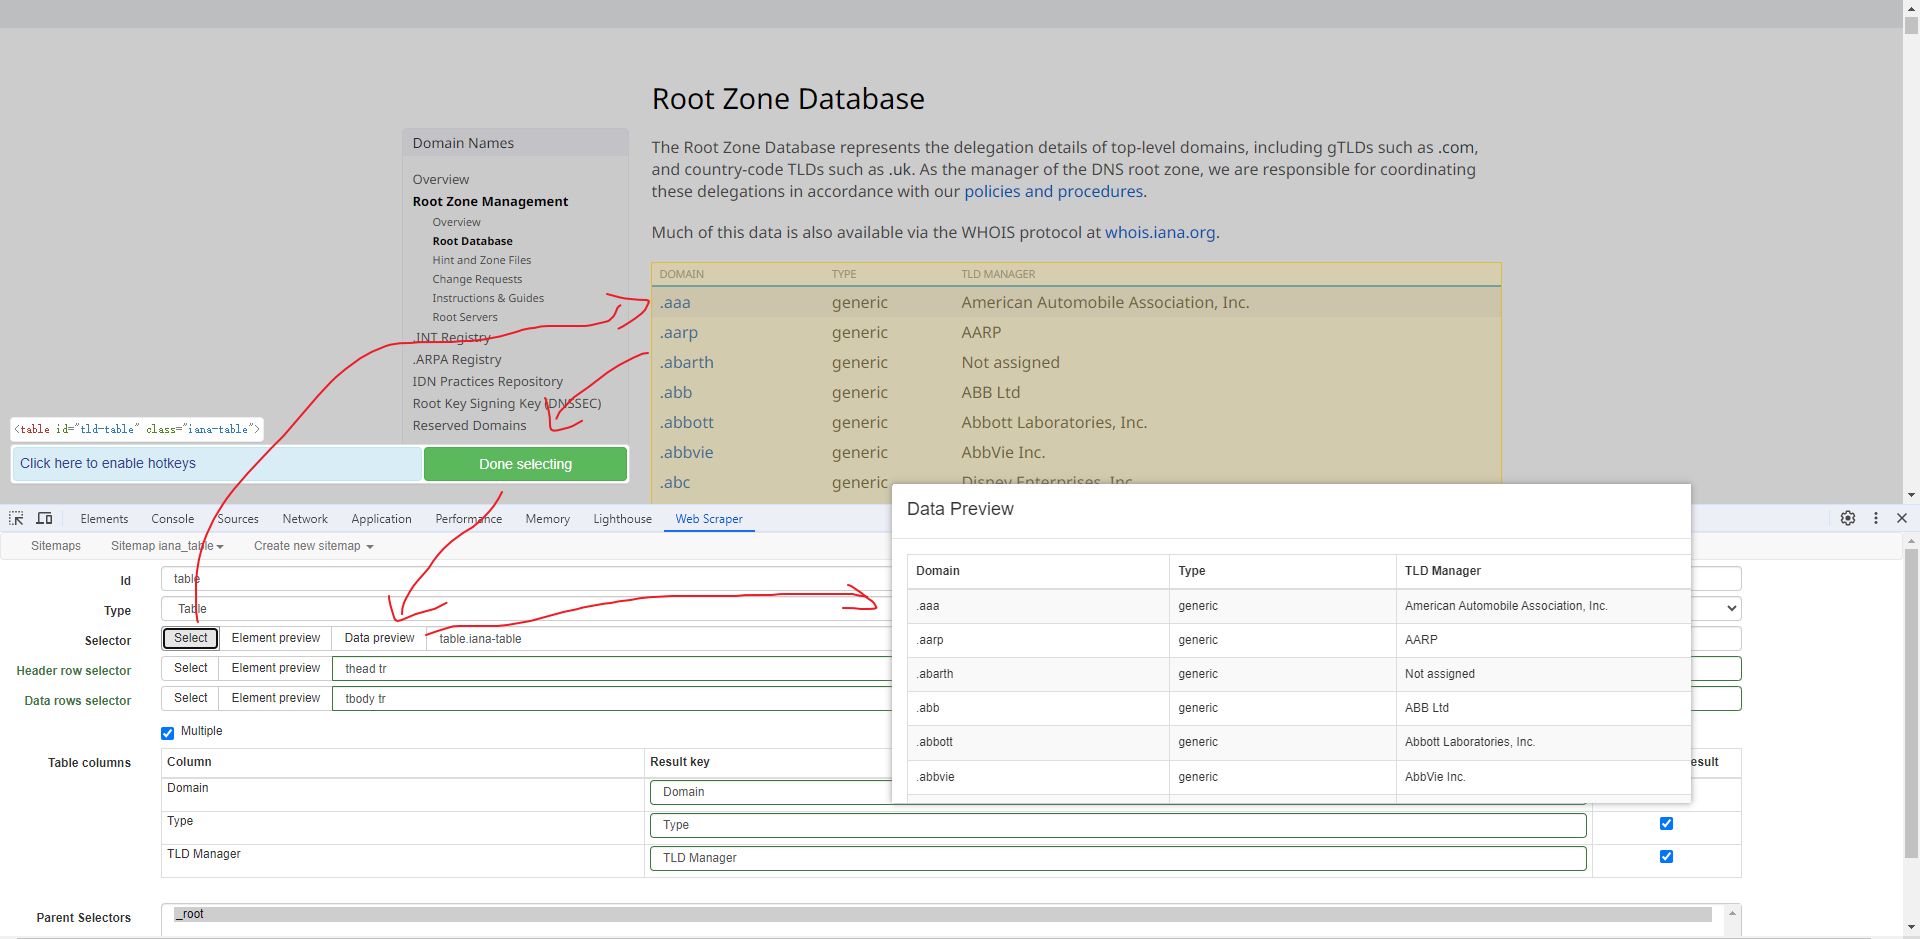
Task: Click the Select button for Selector
Action: point(191,638)
